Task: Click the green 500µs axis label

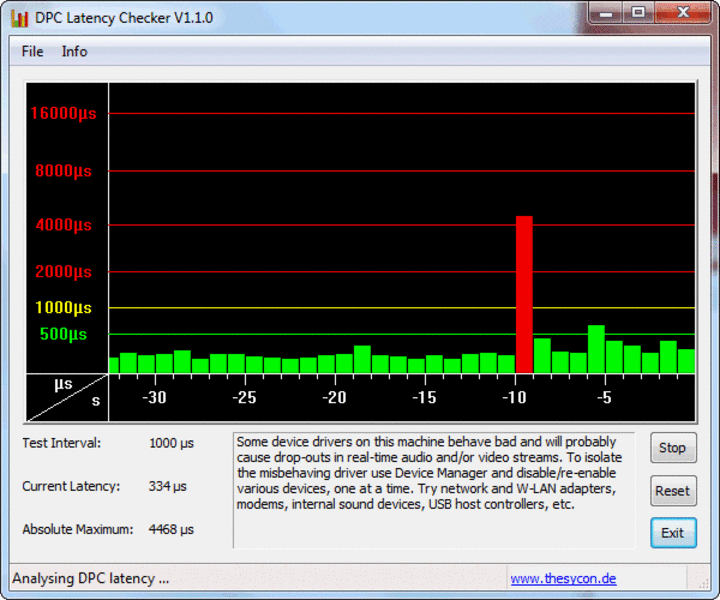Action: (63, 334)
